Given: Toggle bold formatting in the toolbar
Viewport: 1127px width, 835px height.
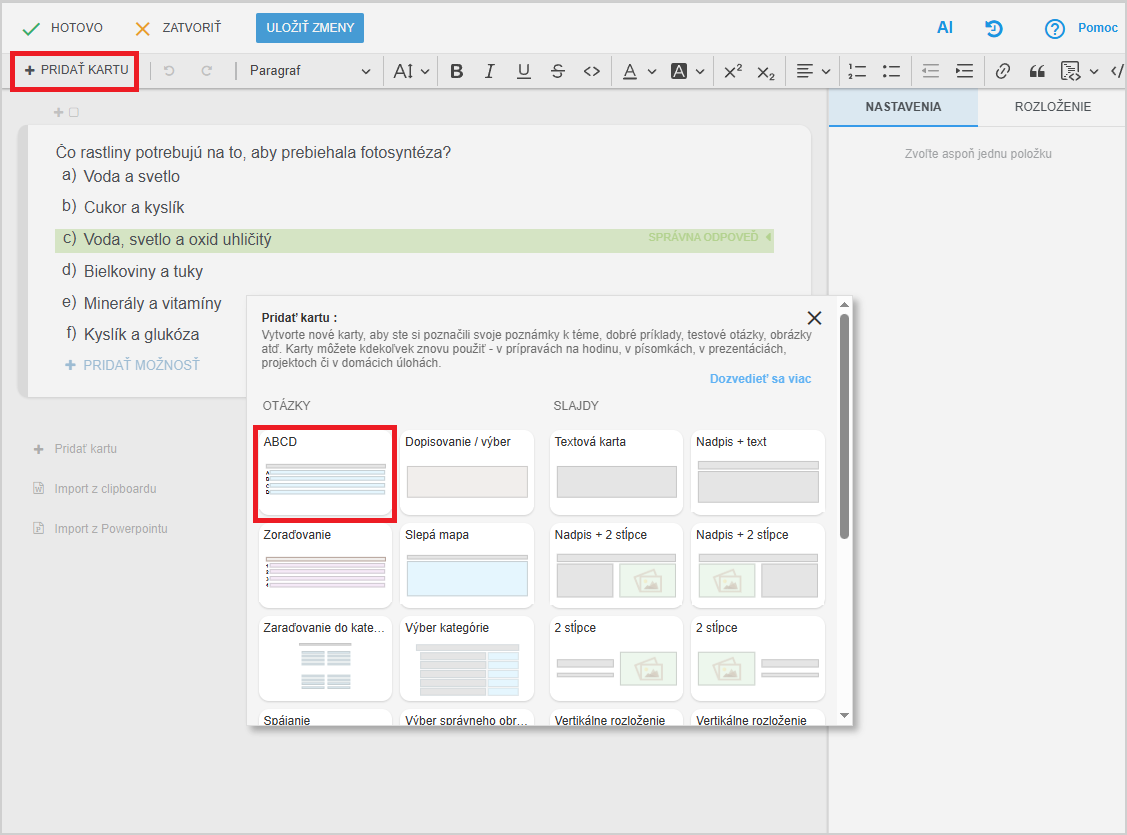Looking at the screenshot, I should coord(457,71).
